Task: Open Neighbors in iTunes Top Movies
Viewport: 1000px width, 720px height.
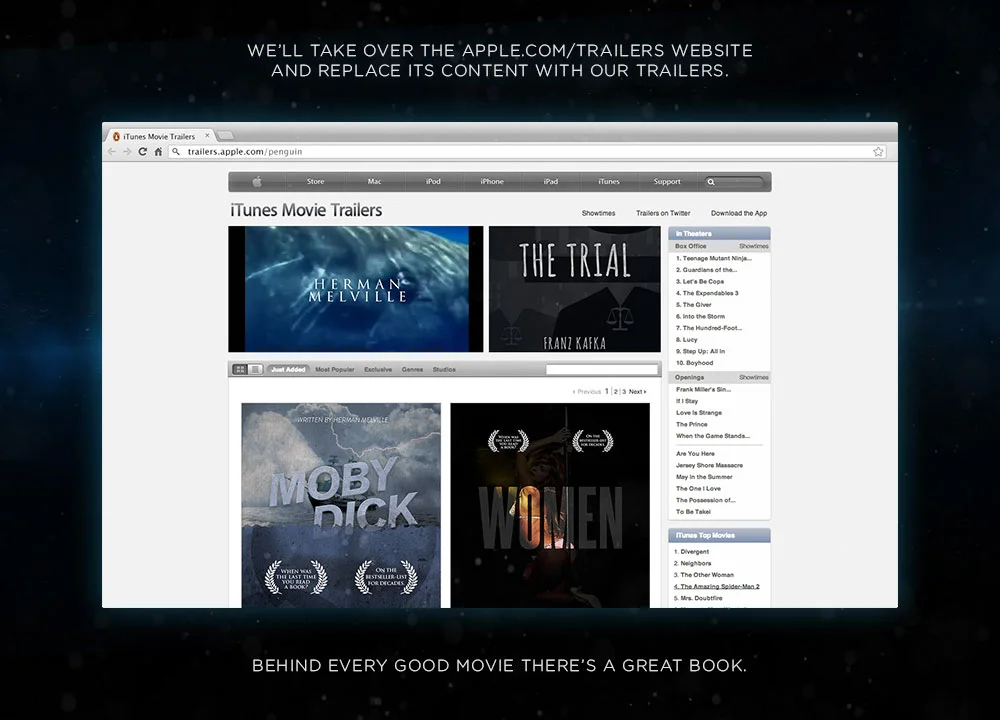Action: pos(693,563)
